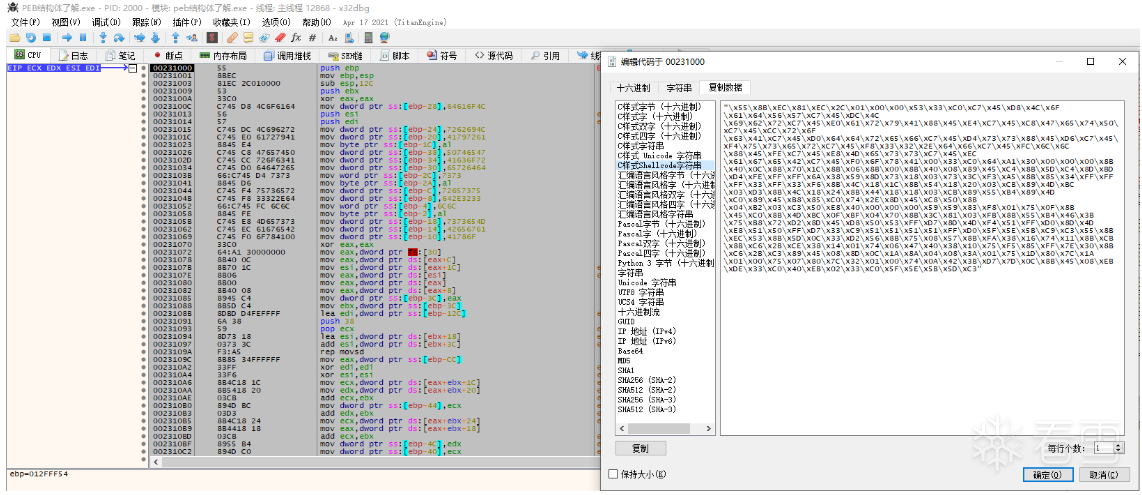Click the format list horizontal scrollbar
This screenshot has width=1142, height=495.
click(x=664, y=430)
